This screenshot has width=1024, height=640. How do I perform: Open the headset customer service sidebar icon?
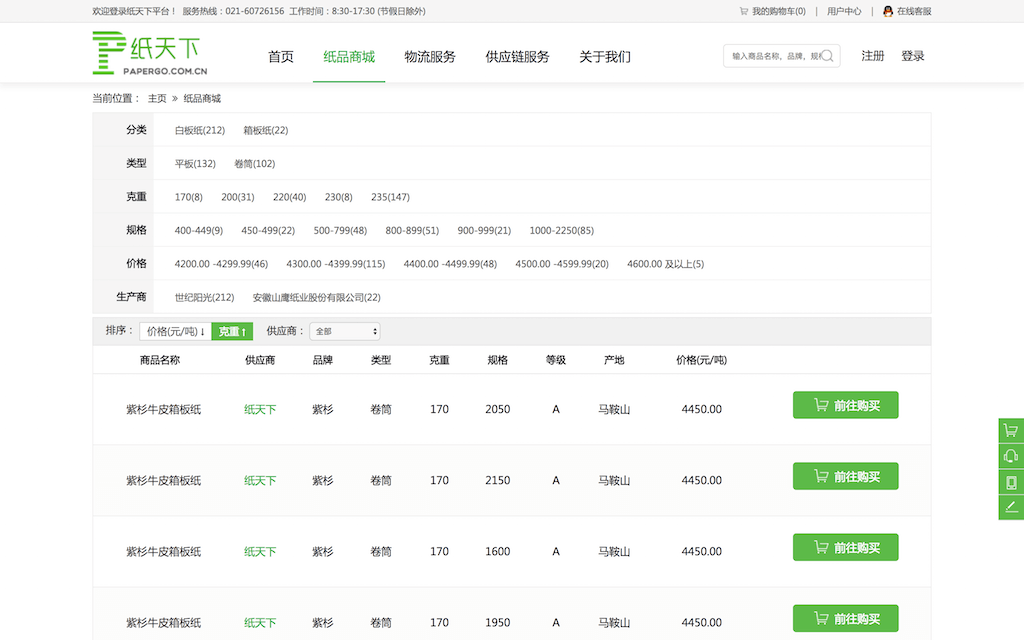tap(1011, 457)
